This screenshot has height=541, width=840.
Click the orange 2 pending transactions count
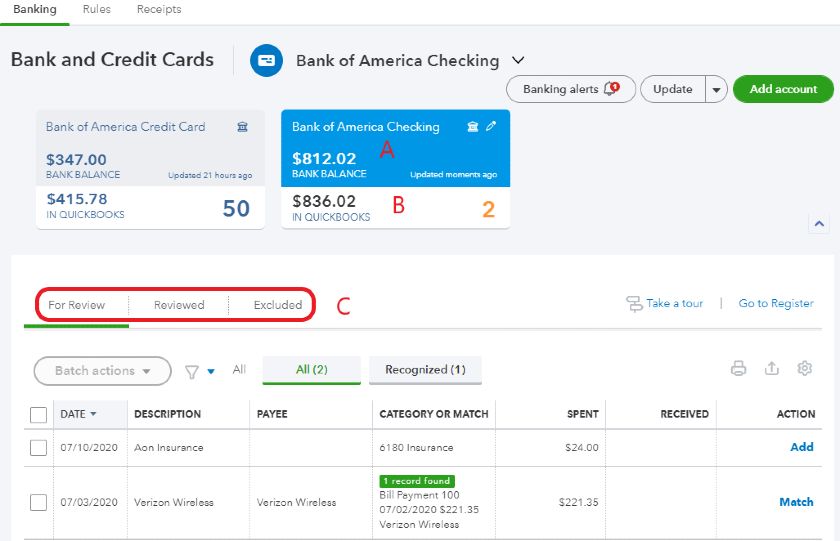[489, 209]
